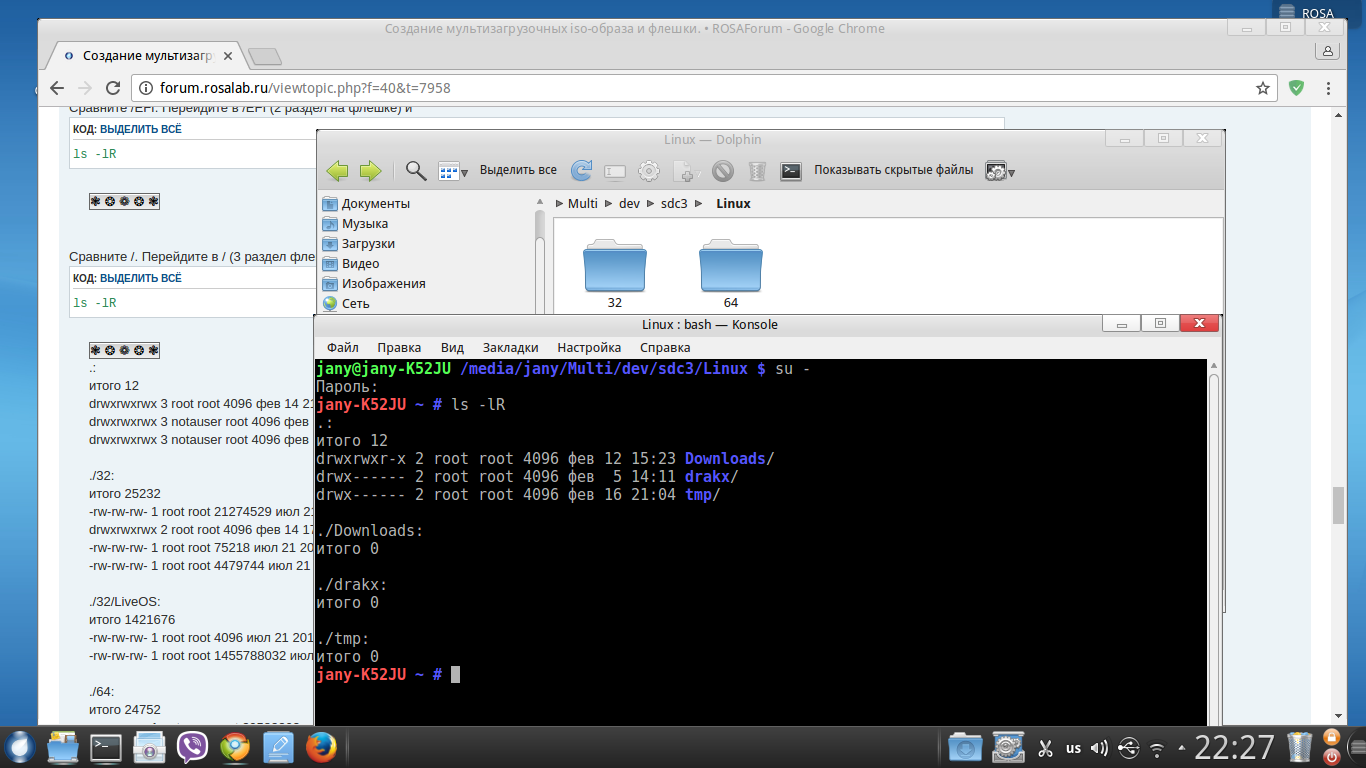Refresh the Dolphin folder view

pos(581,171)
